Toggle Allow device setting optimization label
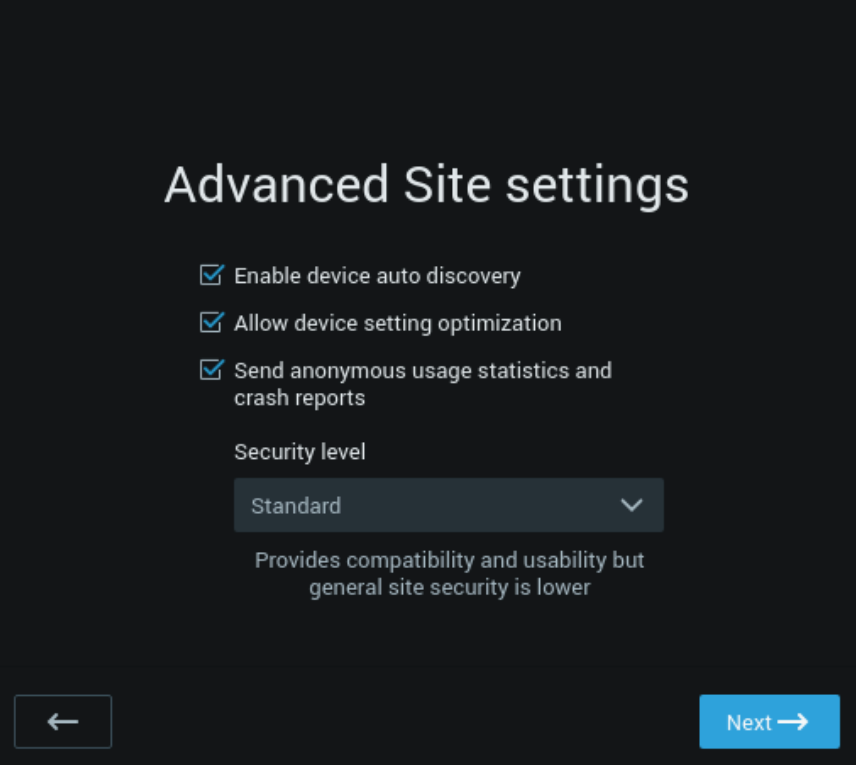856x765 pixels. coord(398,324)
